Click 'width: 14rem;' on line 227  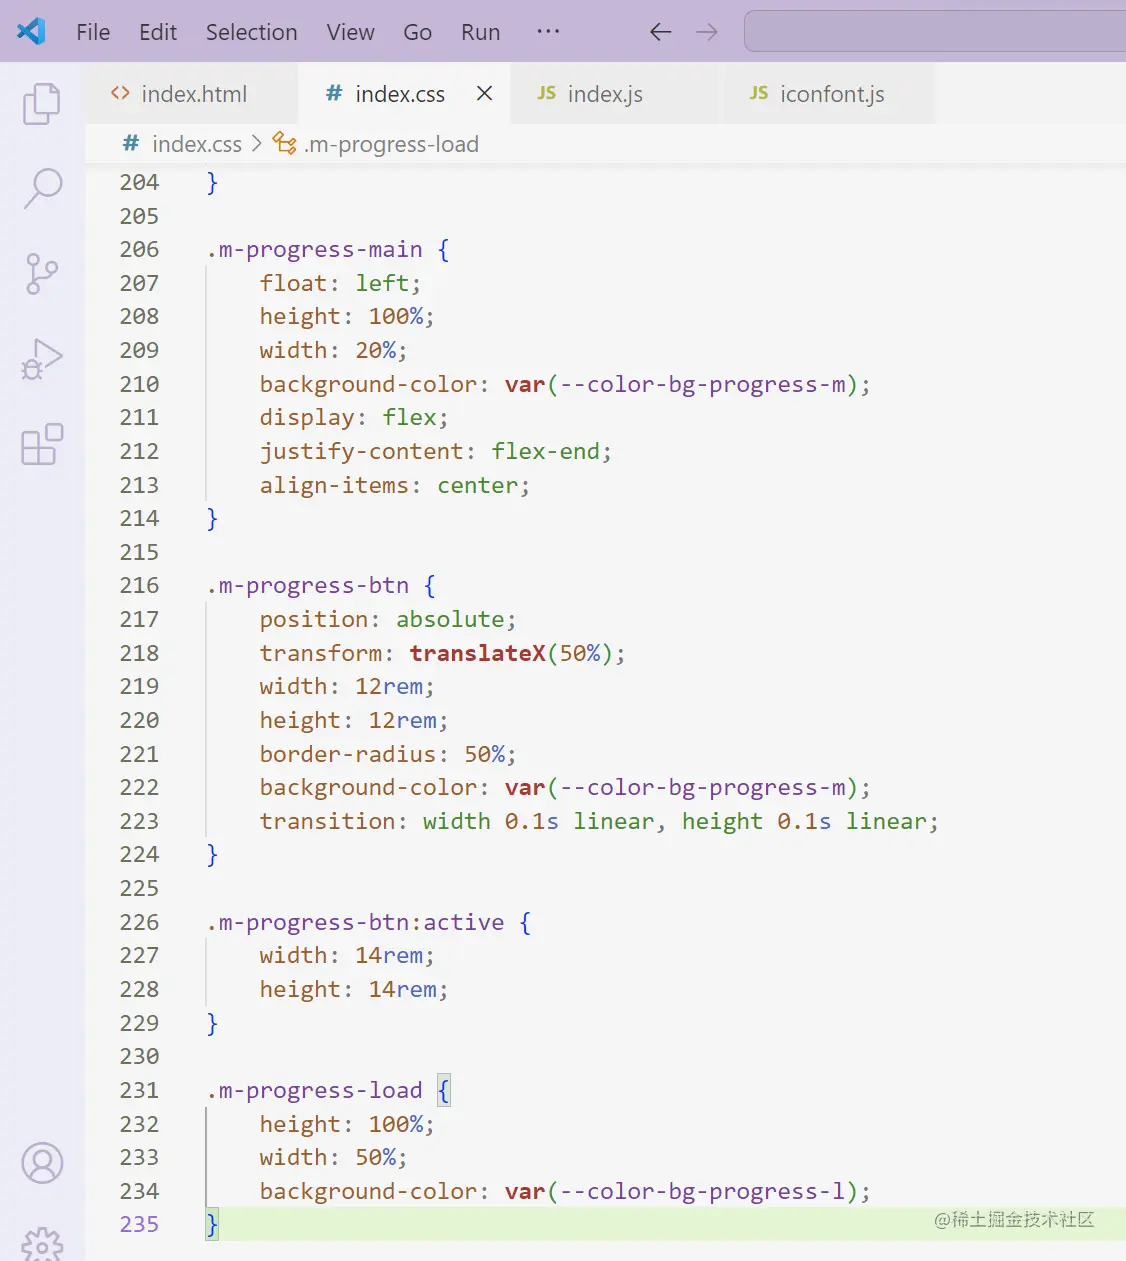(x=347, y=955)
